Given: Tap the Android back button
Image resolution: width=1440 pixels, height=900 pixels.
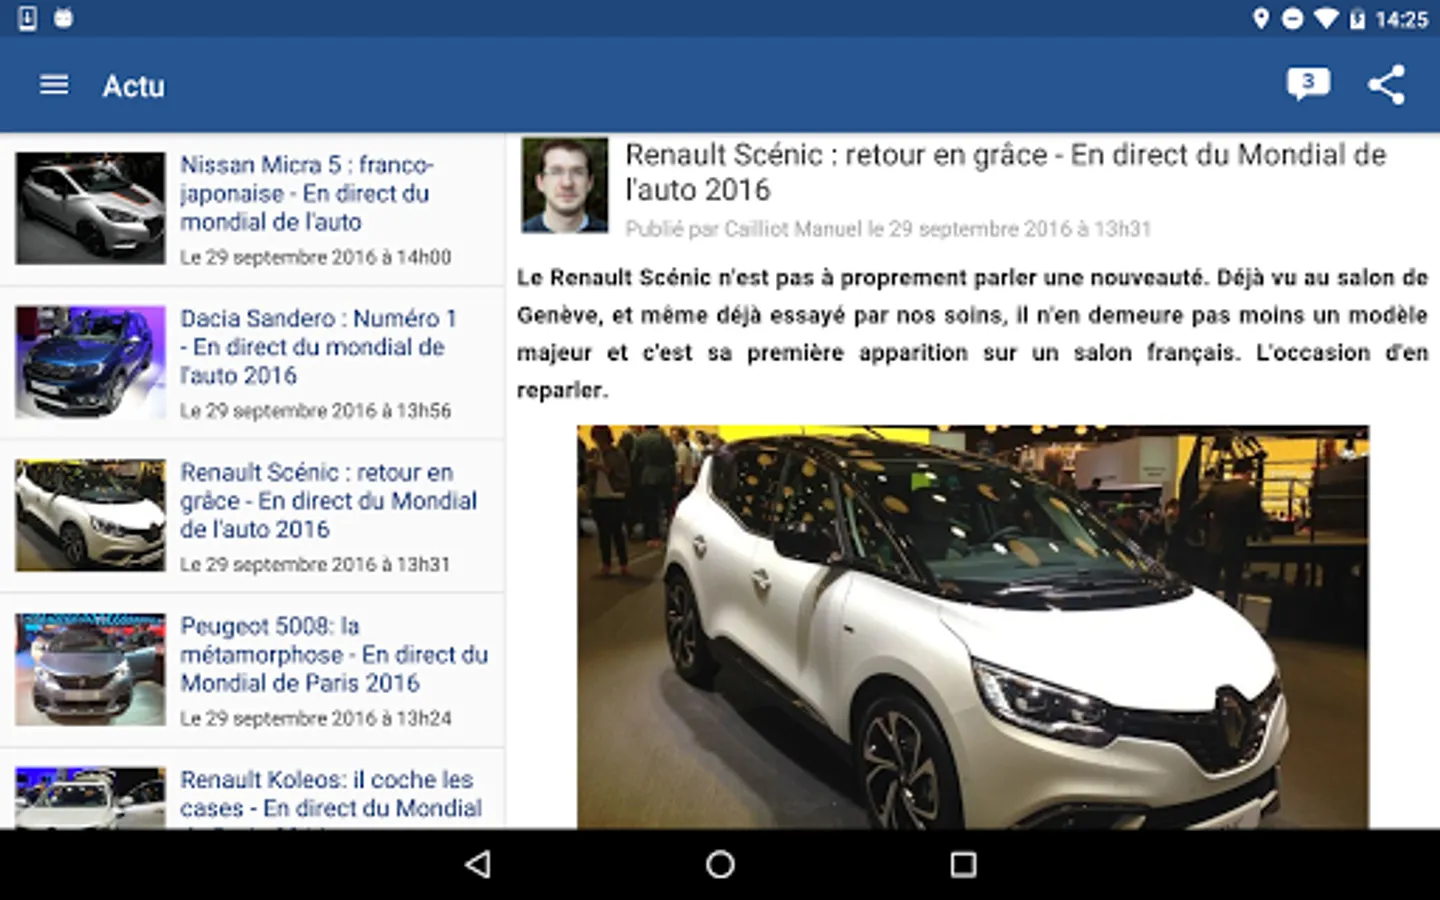Looking at the screenshot, I should pyautogui.click(x=478, y=864).
